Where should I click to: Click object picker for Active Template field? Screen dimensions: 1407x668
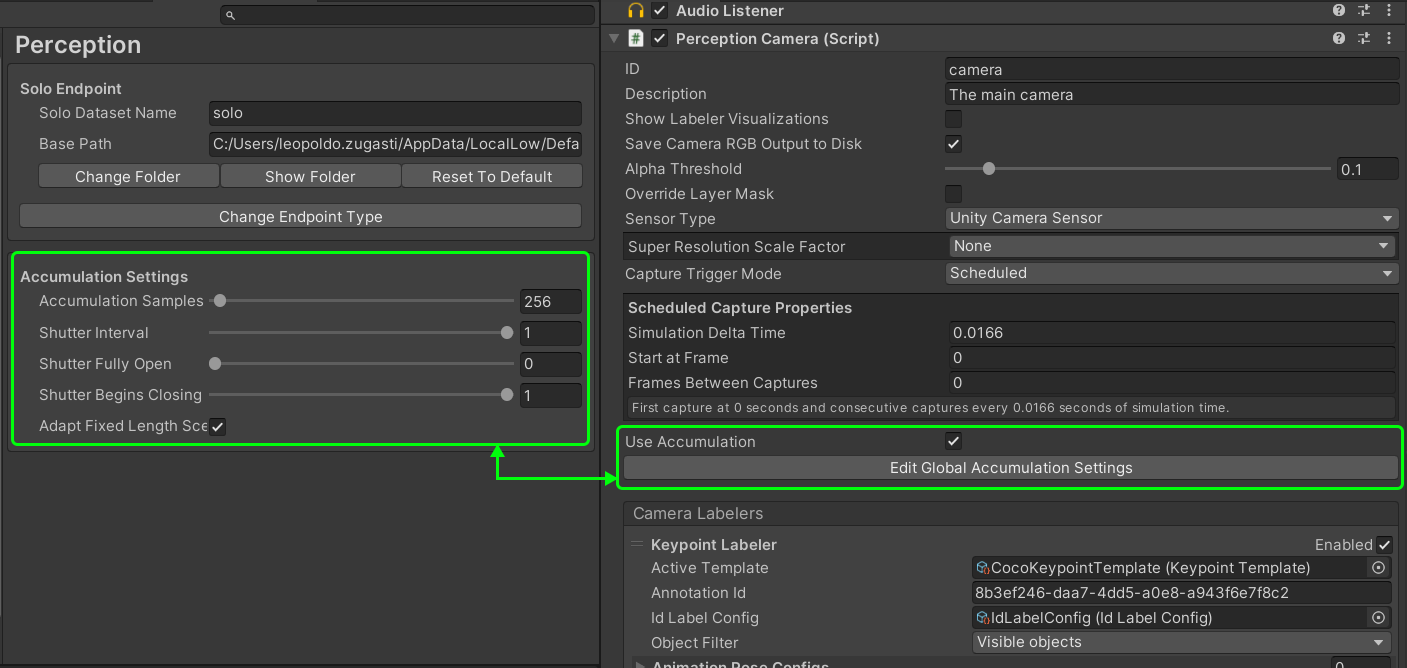coord(1378,568)
